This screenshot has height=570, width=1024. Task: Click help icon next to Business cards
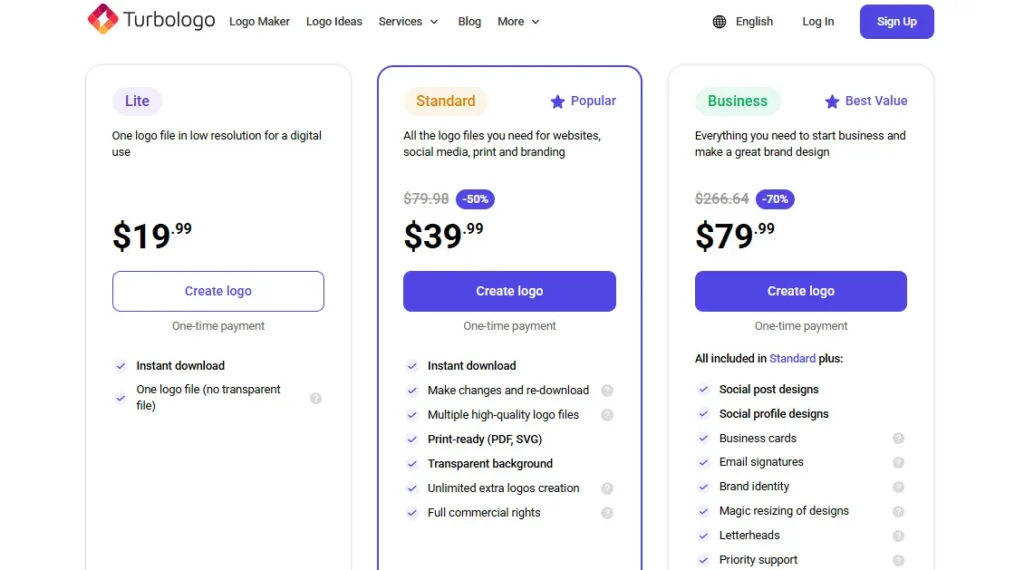click(898, 438)
